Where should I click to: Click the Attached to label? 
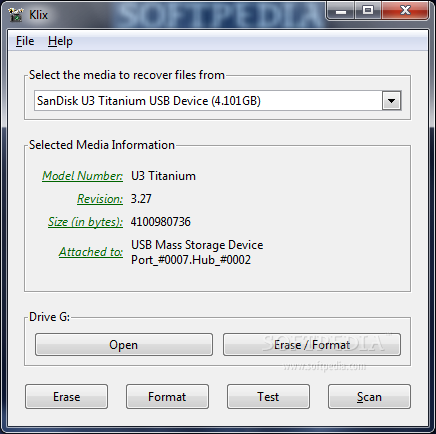click(91, 252)
